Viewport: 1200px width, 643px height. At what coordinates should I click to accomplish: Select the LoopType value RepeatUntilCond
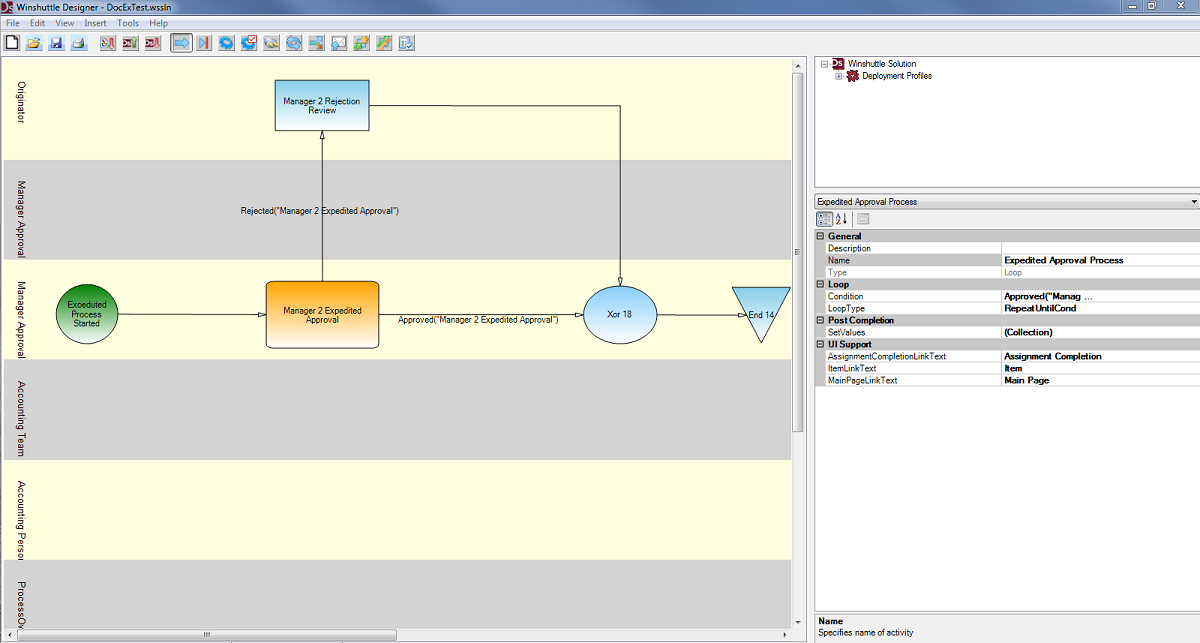pyautogui.click(x=1100, y=308)
